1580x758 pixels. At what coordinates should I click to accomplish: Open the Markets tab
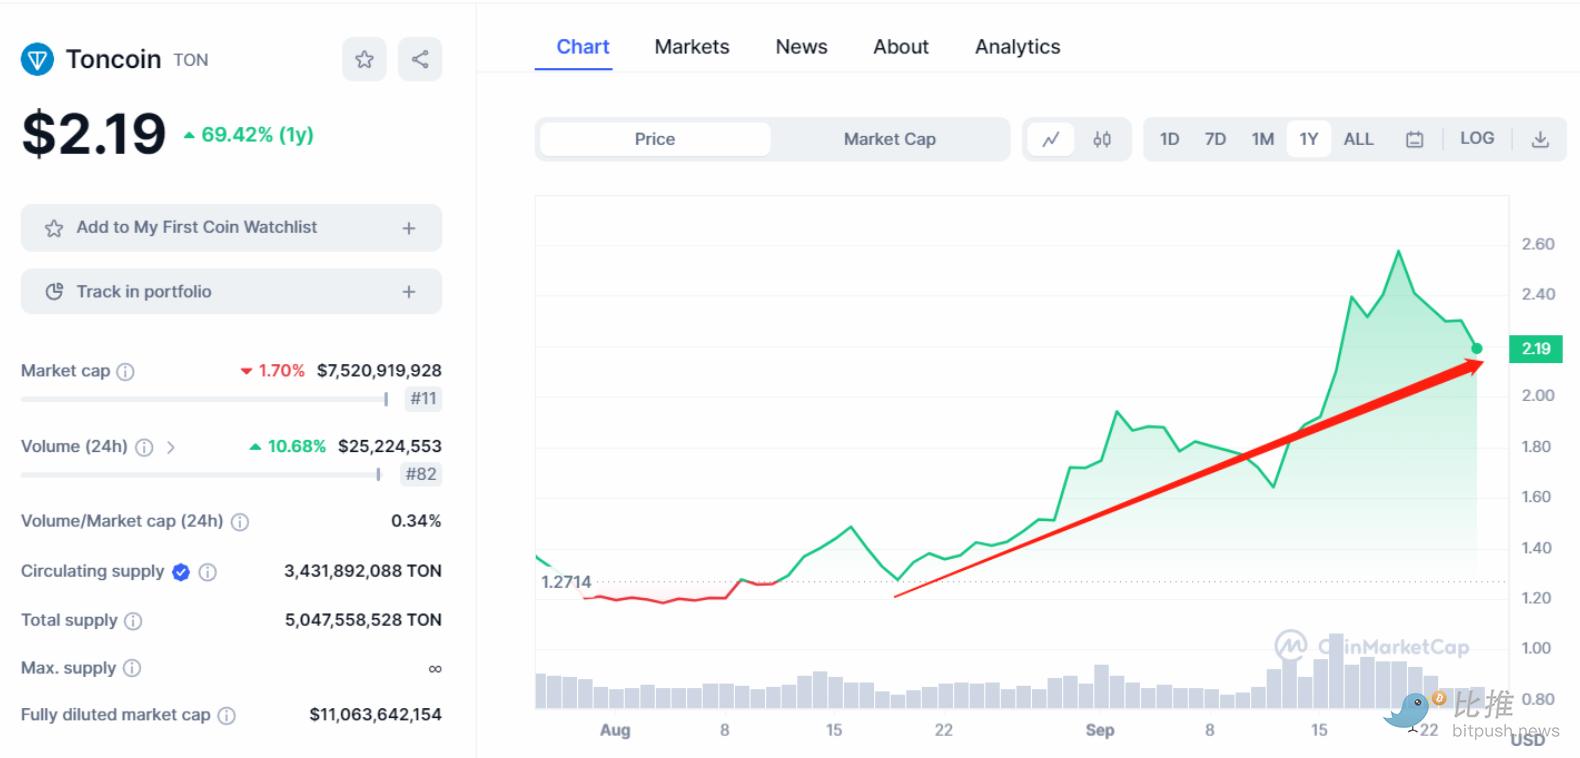(692, 47)
